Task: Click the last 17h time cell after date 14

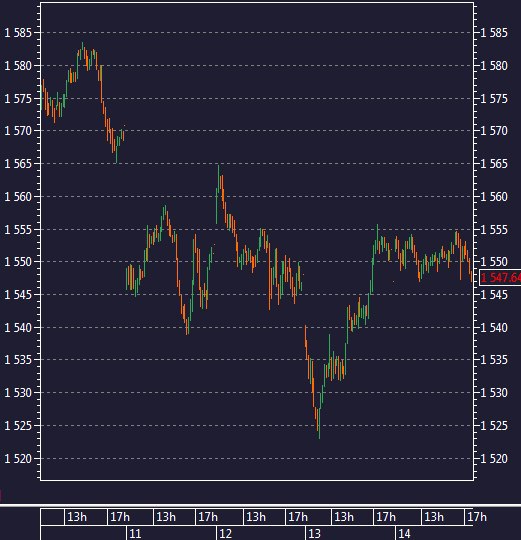Action: tap(477, 517)
